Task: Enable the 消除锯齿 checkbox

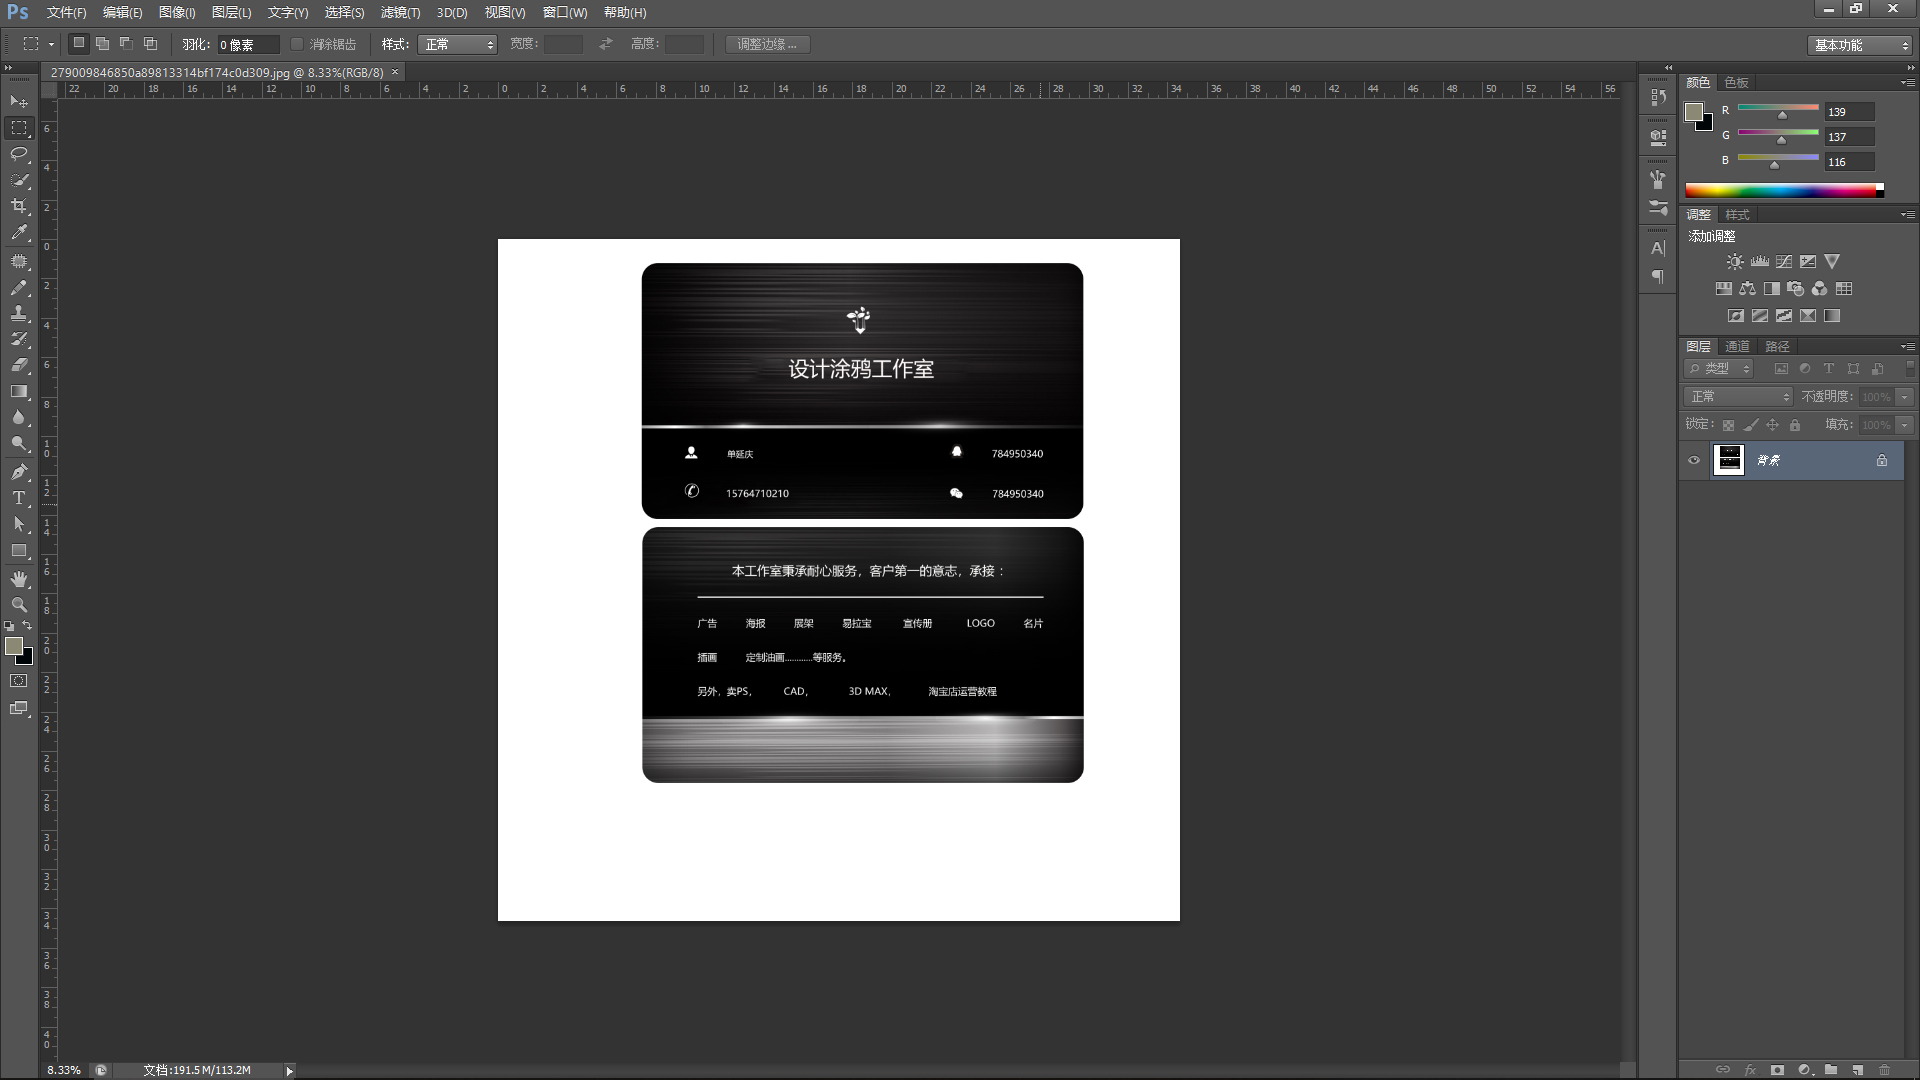Action: click(297, 44)
